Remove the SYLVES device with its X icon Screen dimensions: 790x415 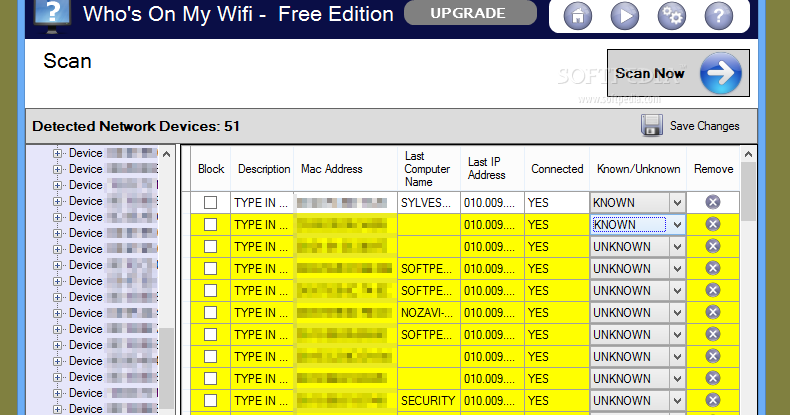click(712, 202)
